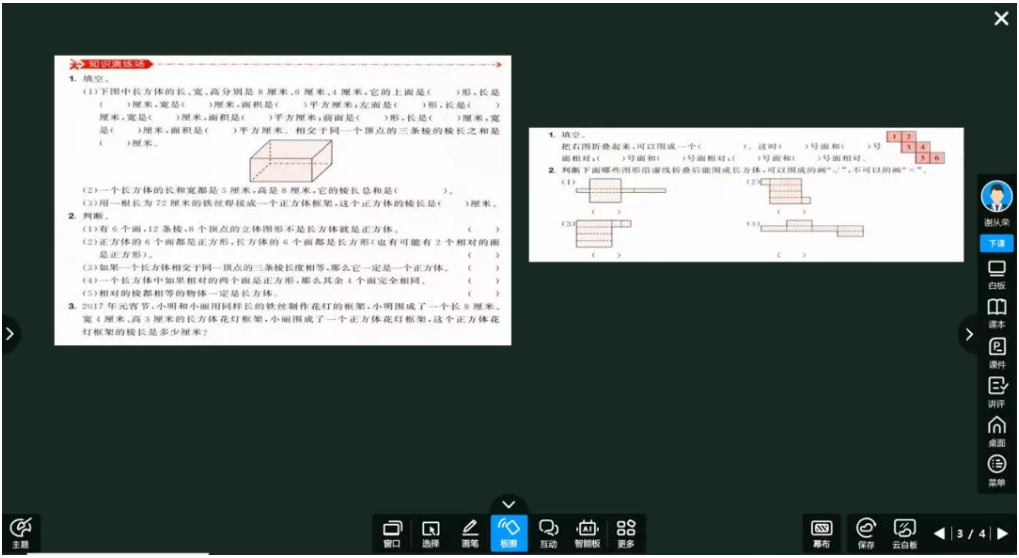1019x558 pixels.
Task: Collapse the bottom toolbar with chevron
Action: click(508, 504)
